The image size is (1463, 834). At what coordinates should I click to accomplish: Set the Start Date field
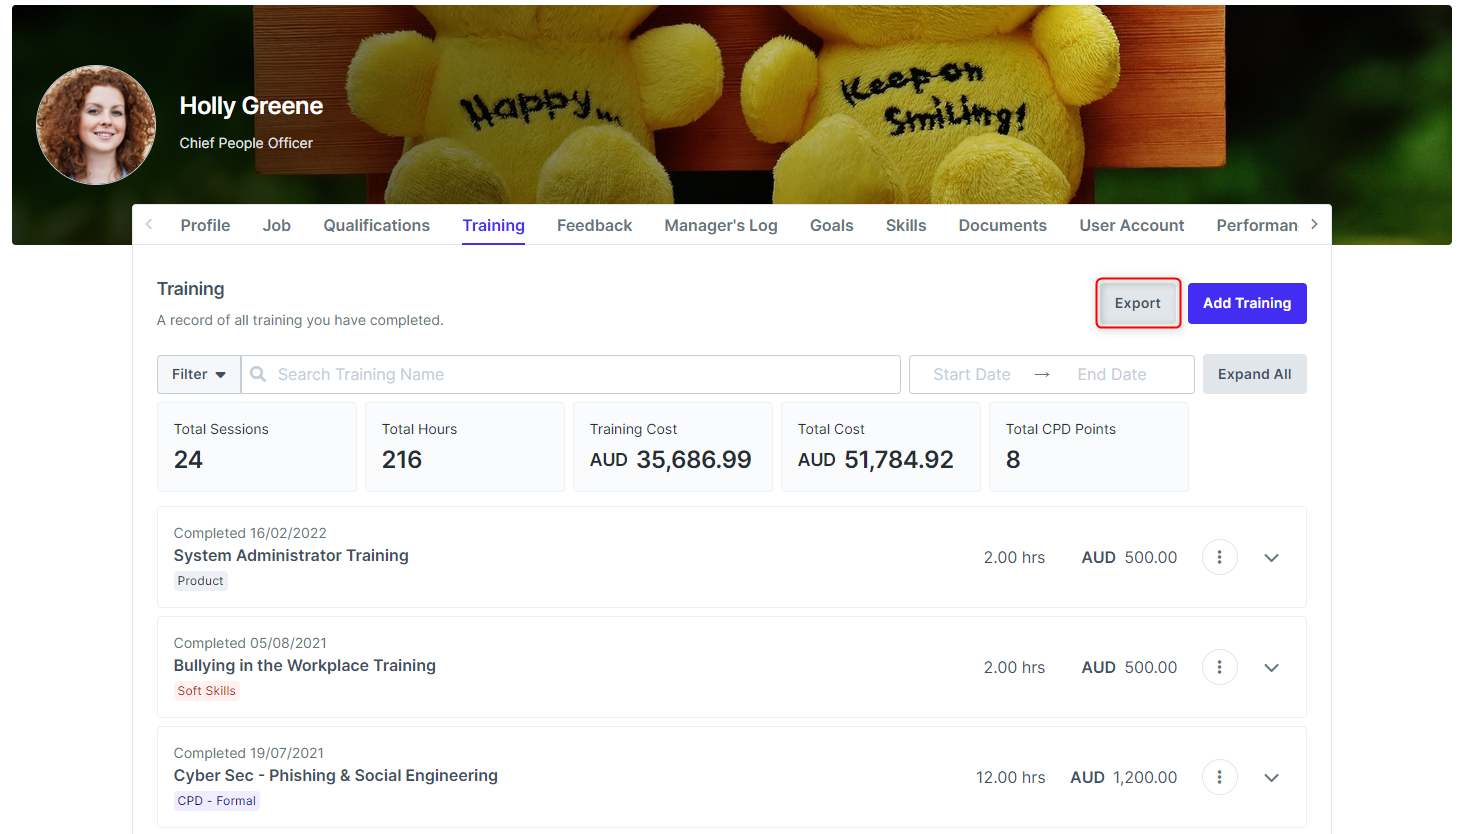click(x=972, y=374)
